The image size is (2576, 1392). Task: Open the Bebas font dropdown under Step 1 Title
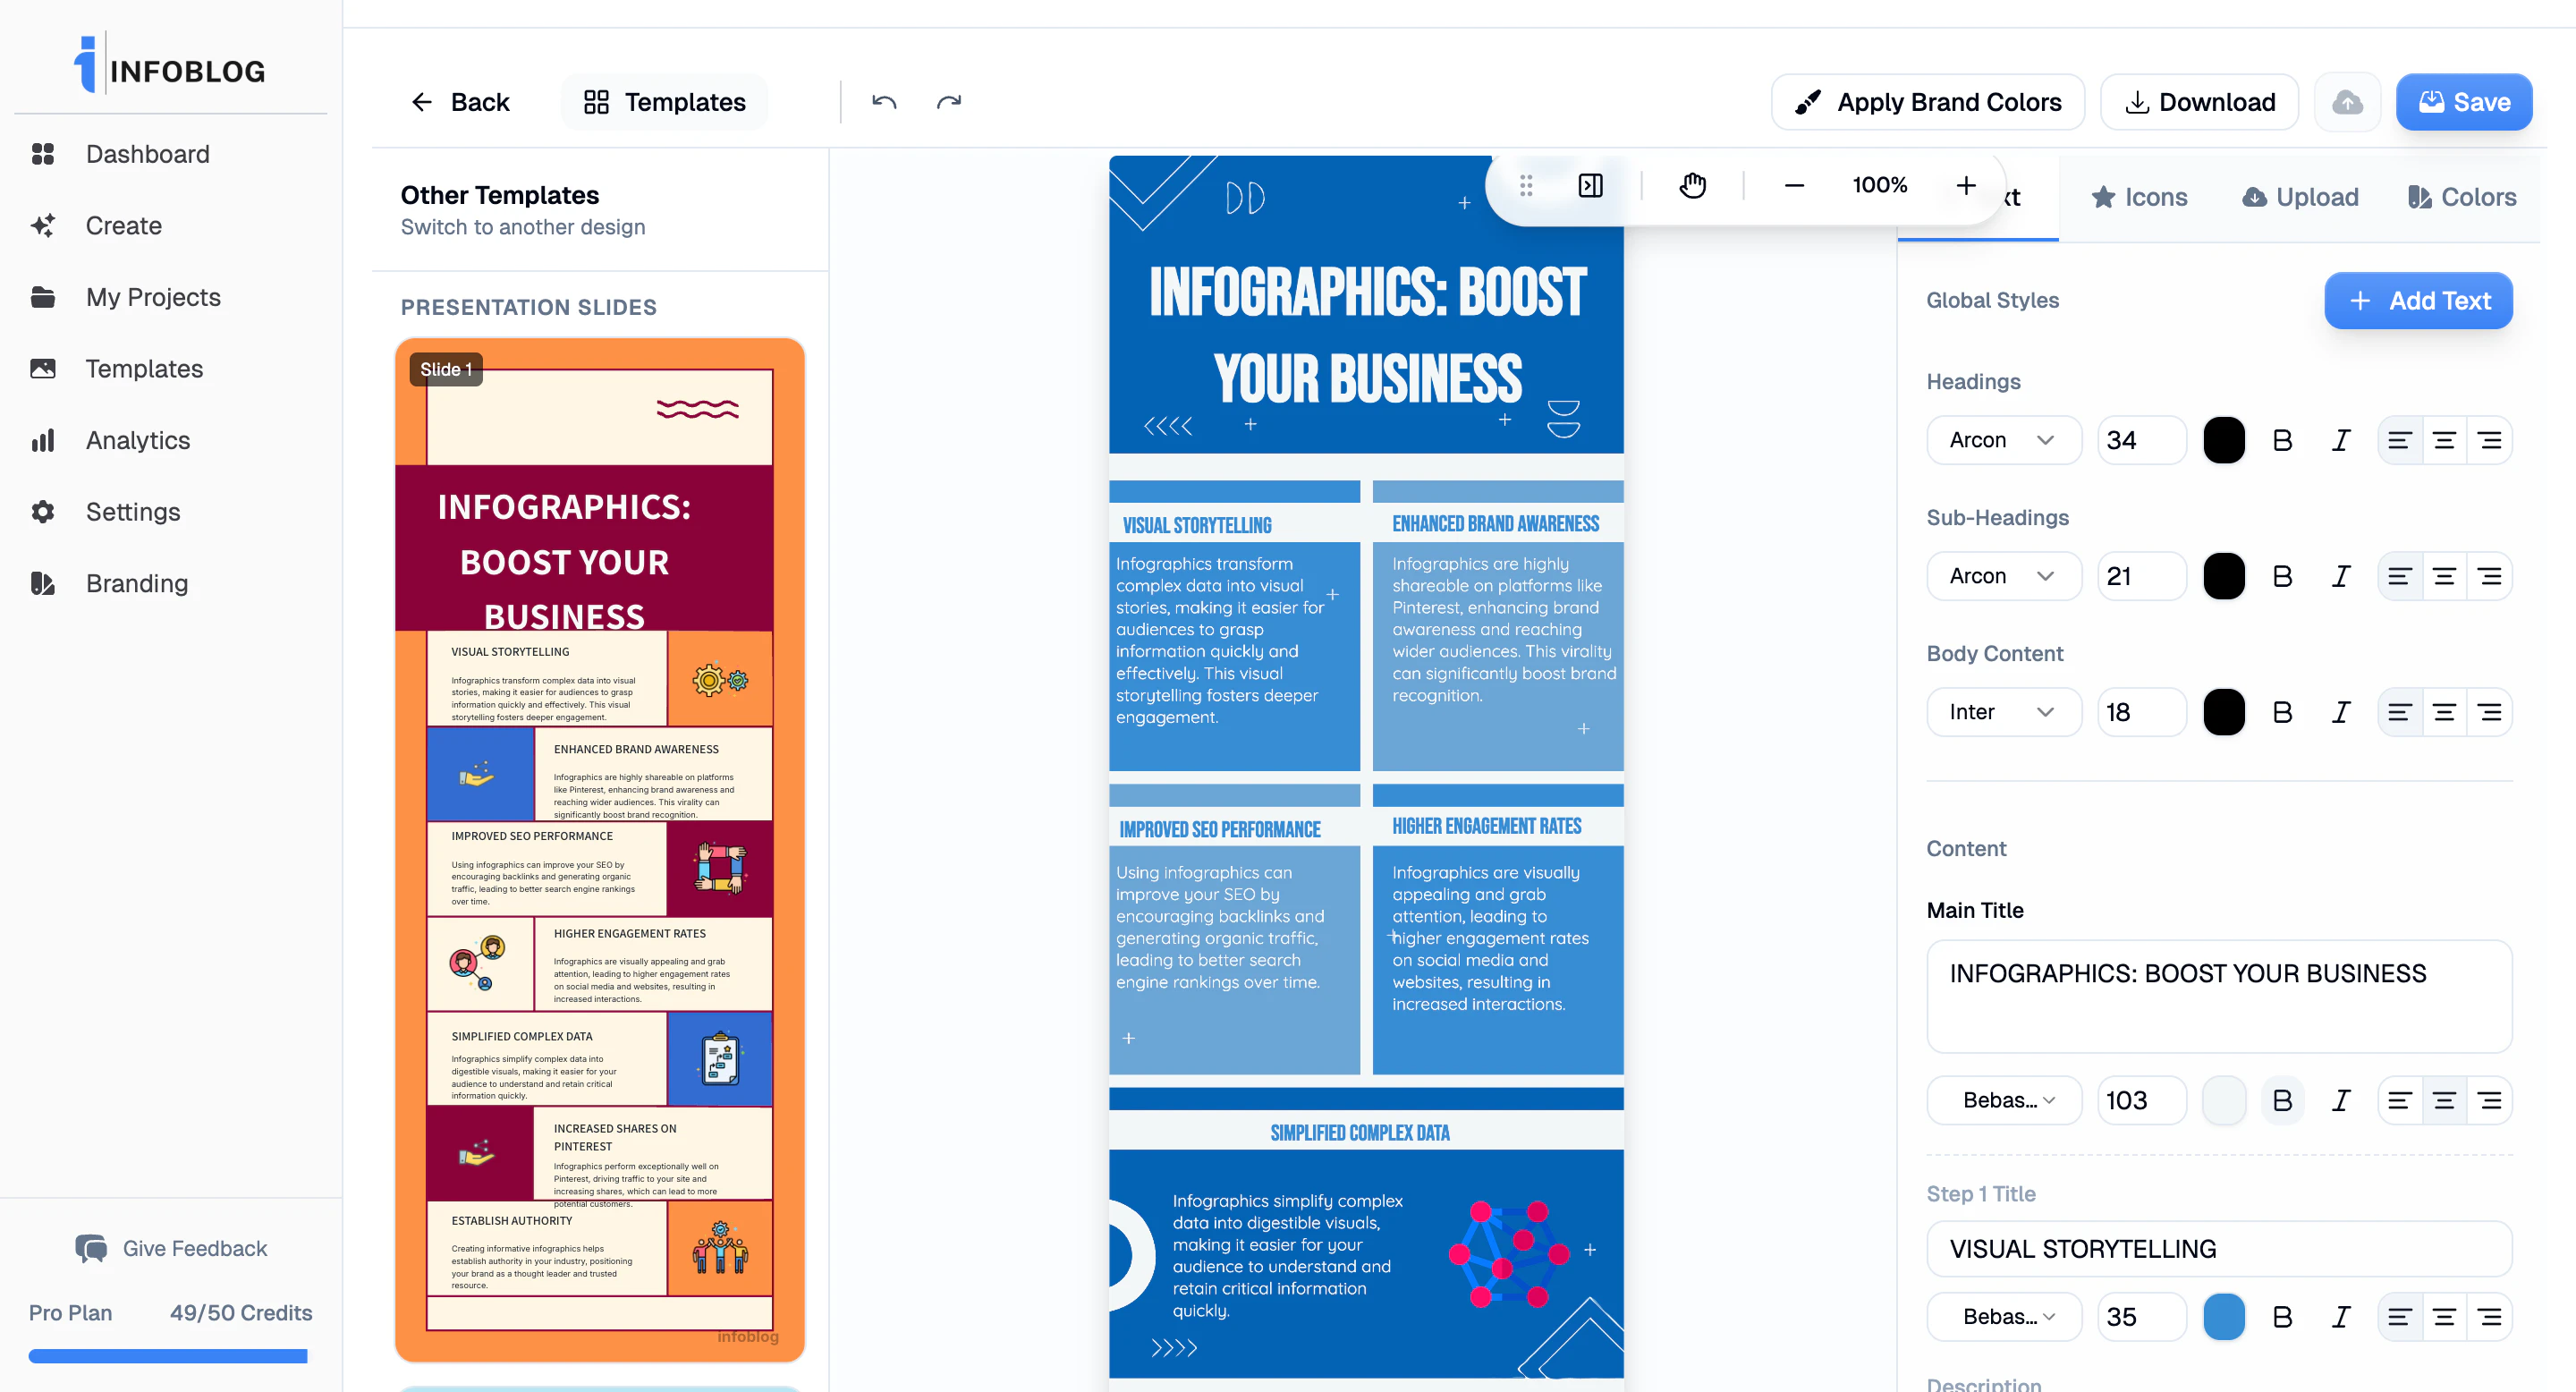(2003, 1316)
